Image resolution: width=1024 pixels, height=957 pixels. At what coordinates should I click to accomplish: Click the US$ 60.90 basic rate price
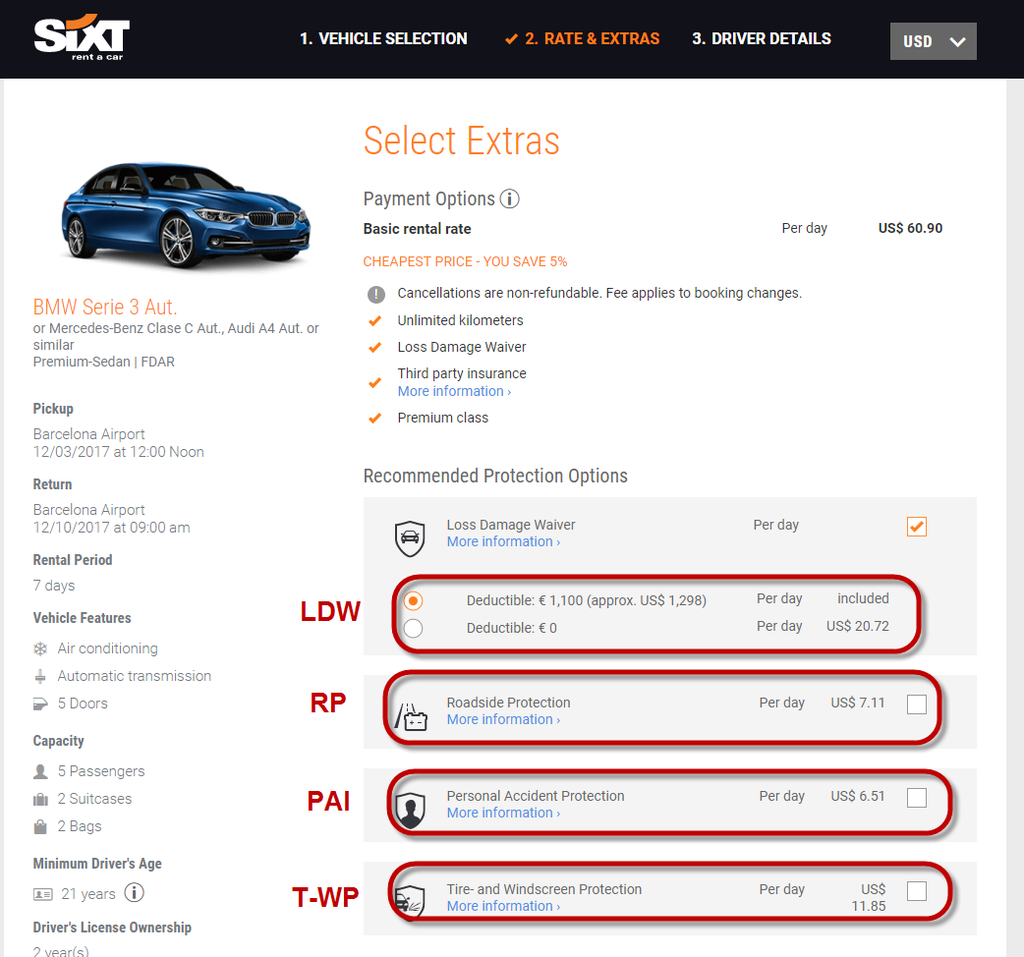click(910, 228)
